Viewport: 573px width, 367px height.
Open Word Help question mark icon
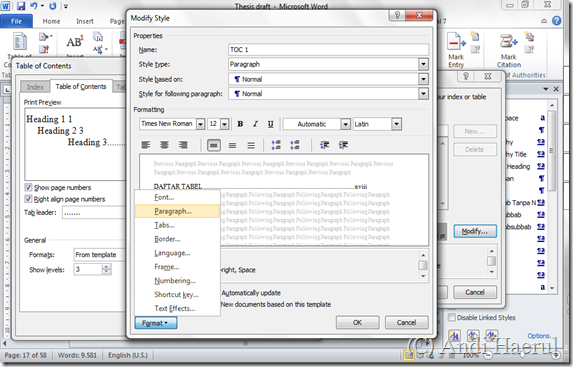[x=557, y=21]
